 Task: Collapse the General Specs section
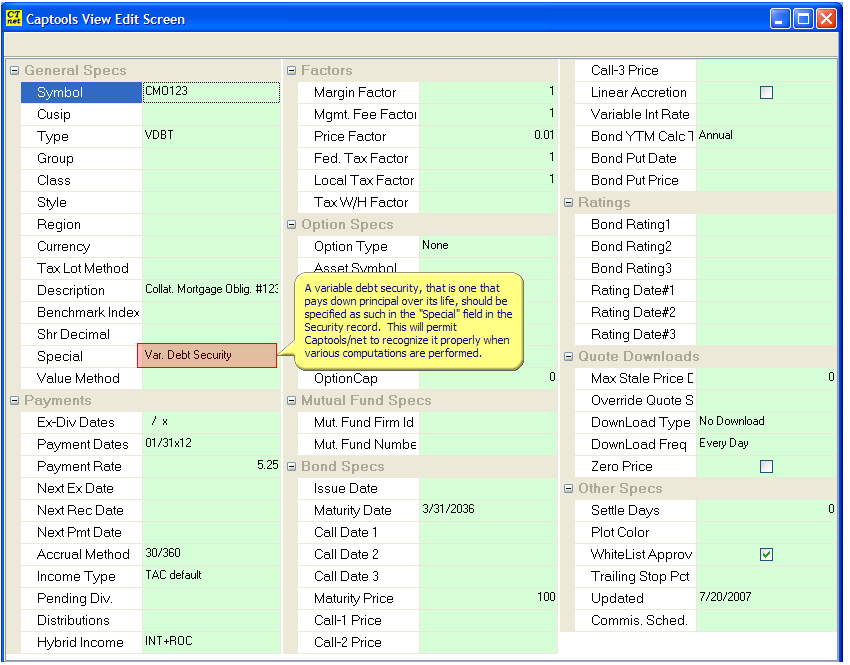[x=15, y=71]
